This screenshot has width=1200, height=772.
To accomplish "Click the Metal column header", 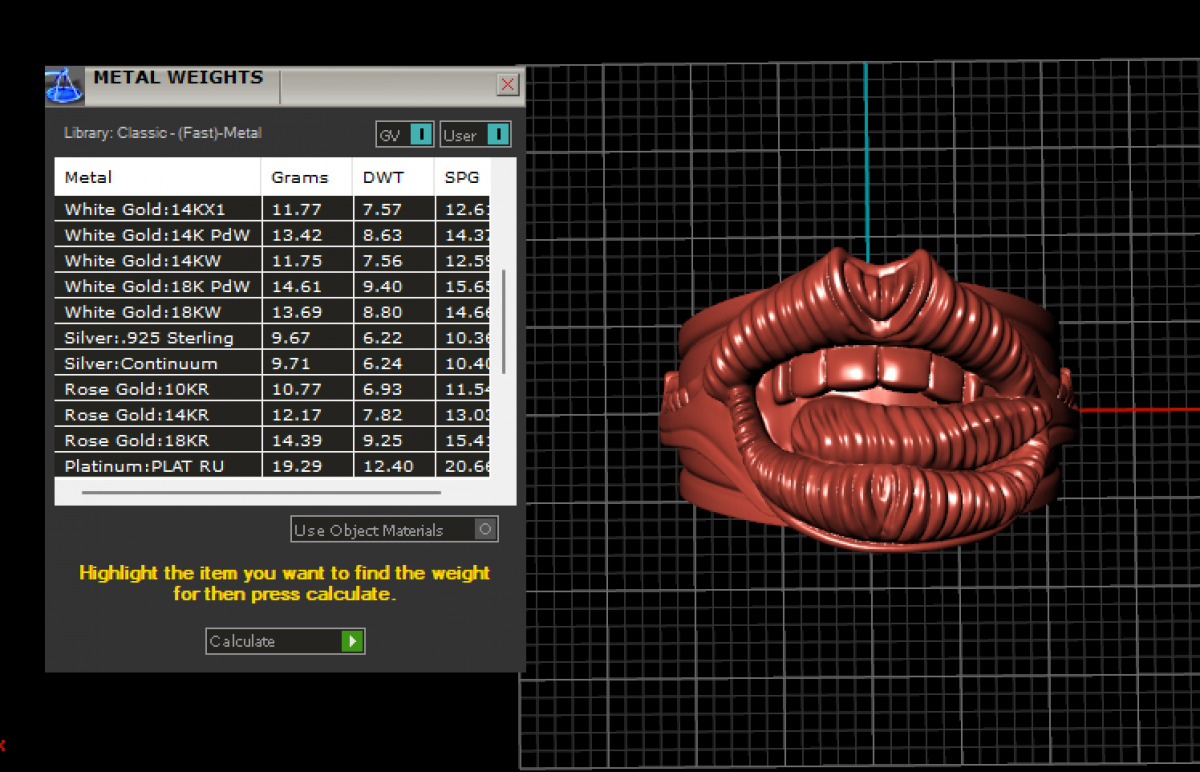I will (x=88, y=177).
